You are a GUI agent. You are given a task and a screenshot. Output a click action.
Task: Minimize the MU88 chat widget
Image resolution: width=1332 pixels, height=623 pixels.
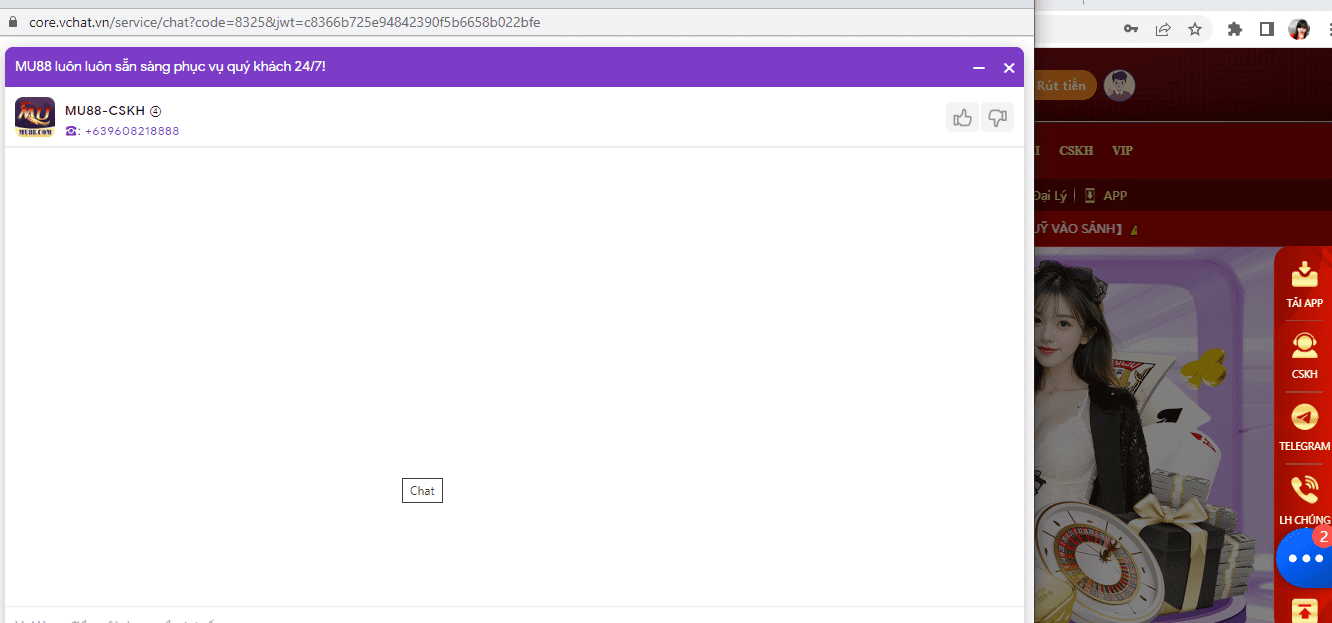point(979,68)
